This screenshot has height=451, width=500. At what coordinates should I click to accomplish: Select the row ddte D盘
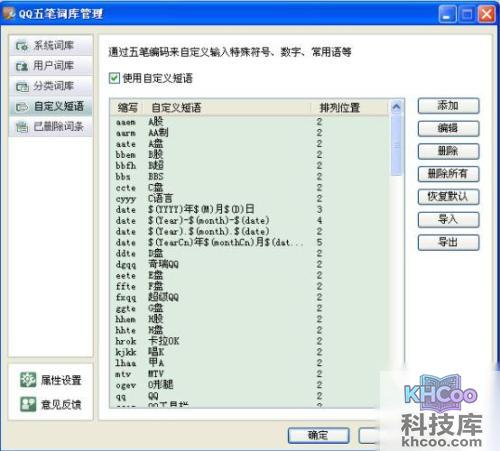(x=250, y=253)
